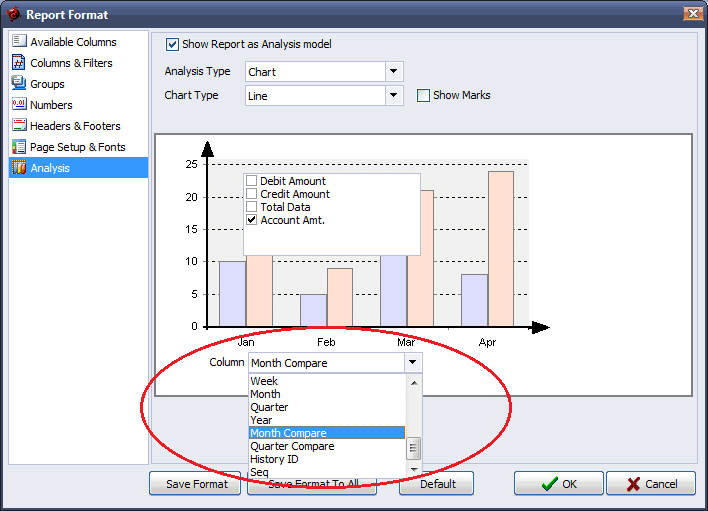Click the Page Setup & Fonts icon

click(19, 147)
